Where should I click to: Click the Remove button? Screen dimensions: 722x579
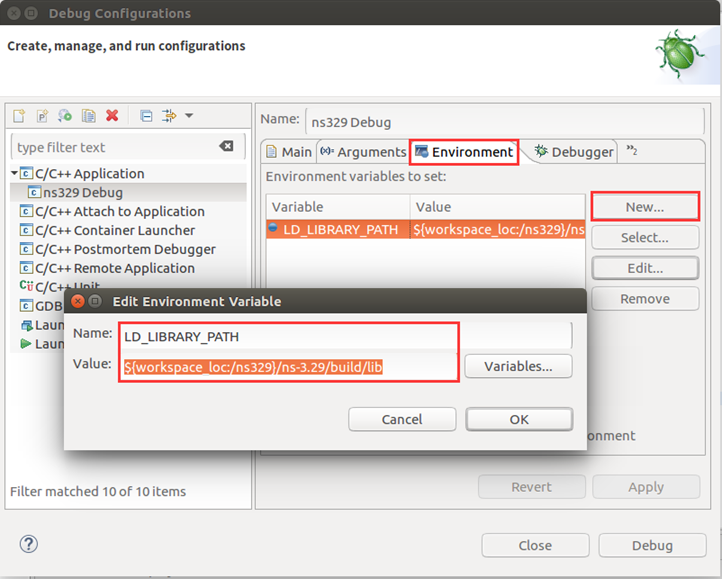pos(645,299)
